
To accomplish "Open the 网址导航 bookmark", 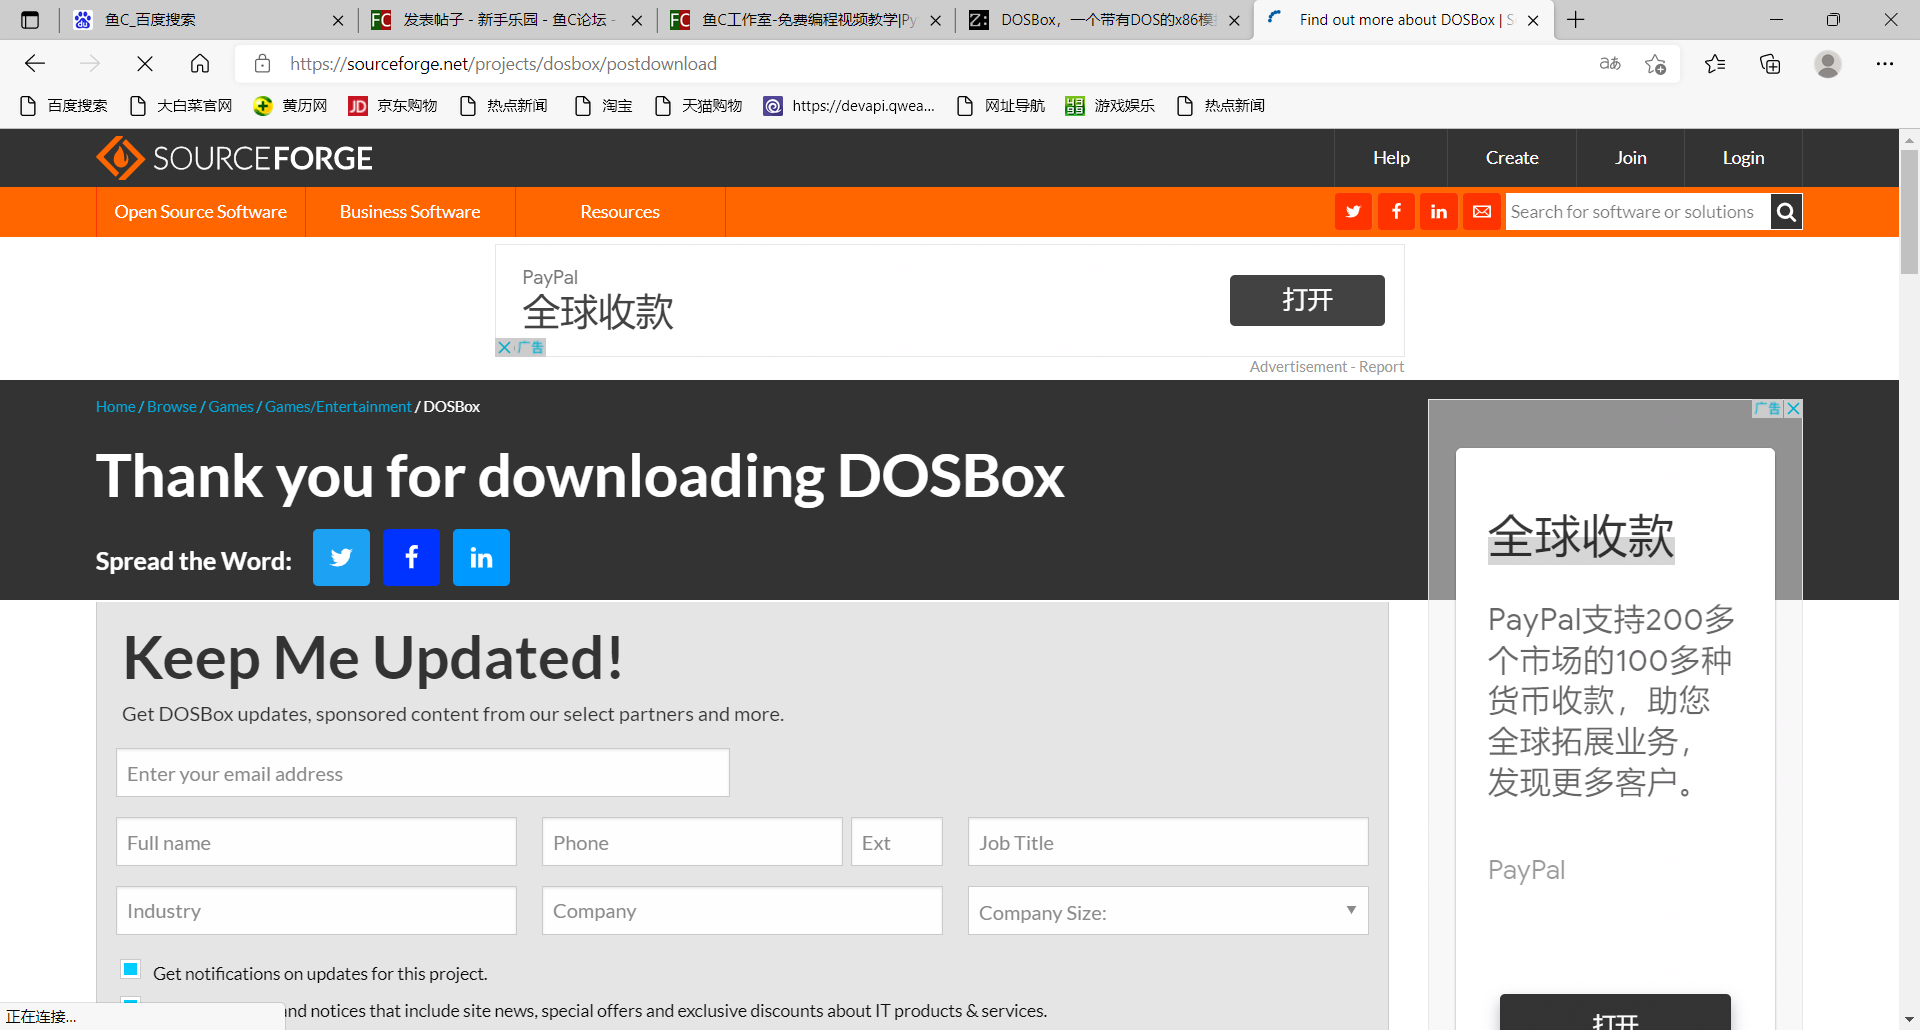I will [x=1000, y=106].
